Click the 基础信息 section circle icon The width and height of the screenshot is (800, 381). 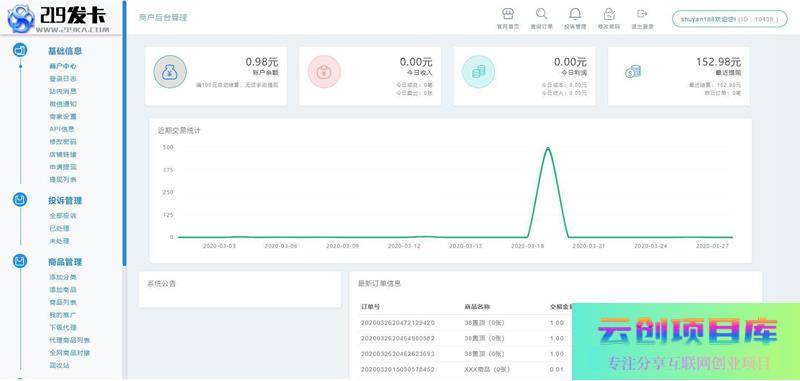click(20, 50)
